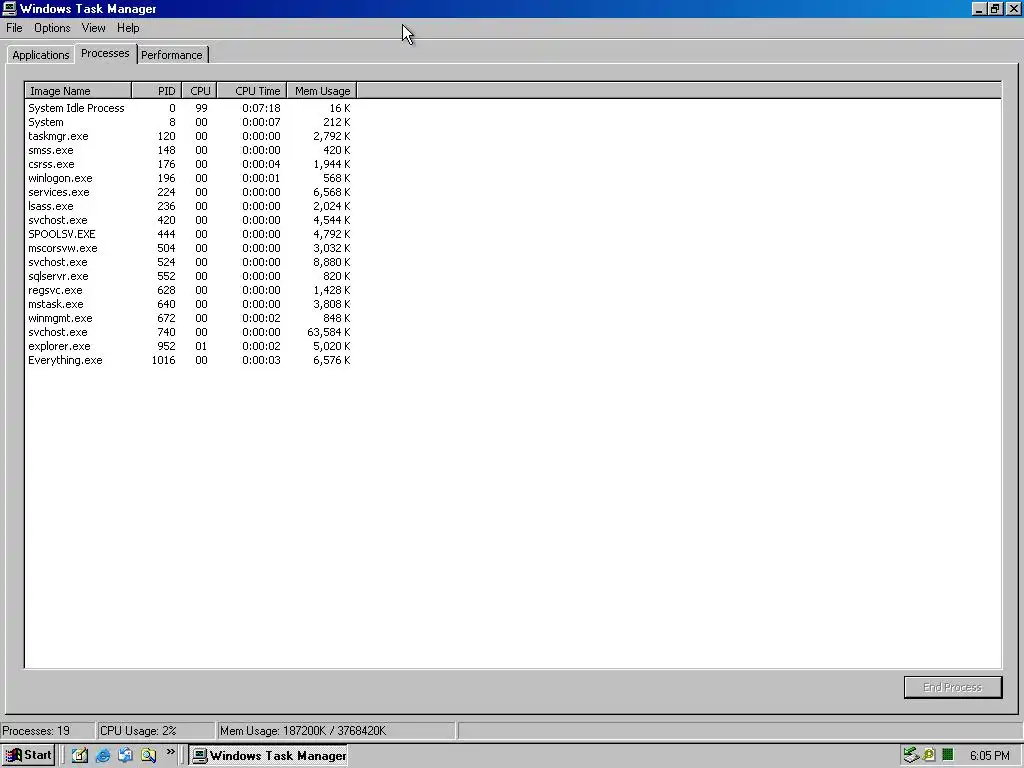
Task: Sort by the CPU Time column header
Action: click(x=252, y=91)
